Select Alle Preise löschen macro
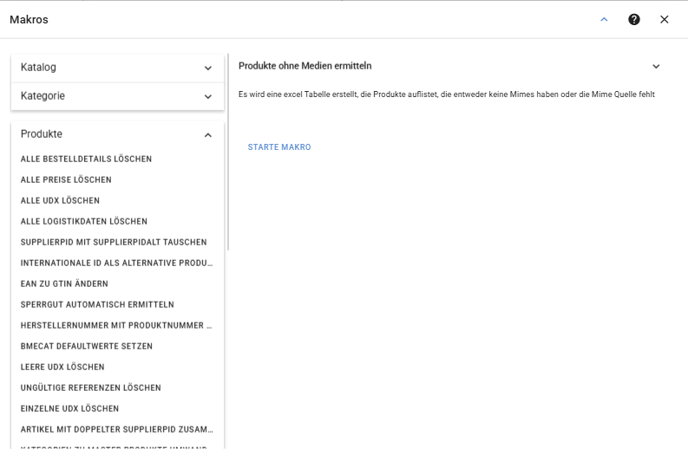688x462 pixels. pyautogui.click(x=66, y=179)
